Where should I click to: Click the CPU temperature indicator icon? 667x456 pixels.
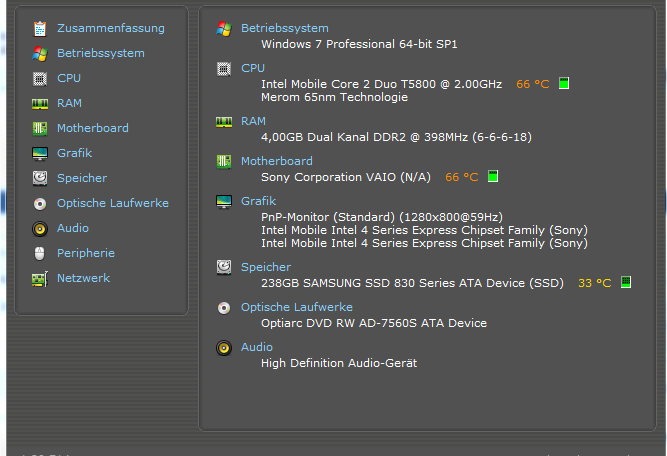tap(564, 83)
